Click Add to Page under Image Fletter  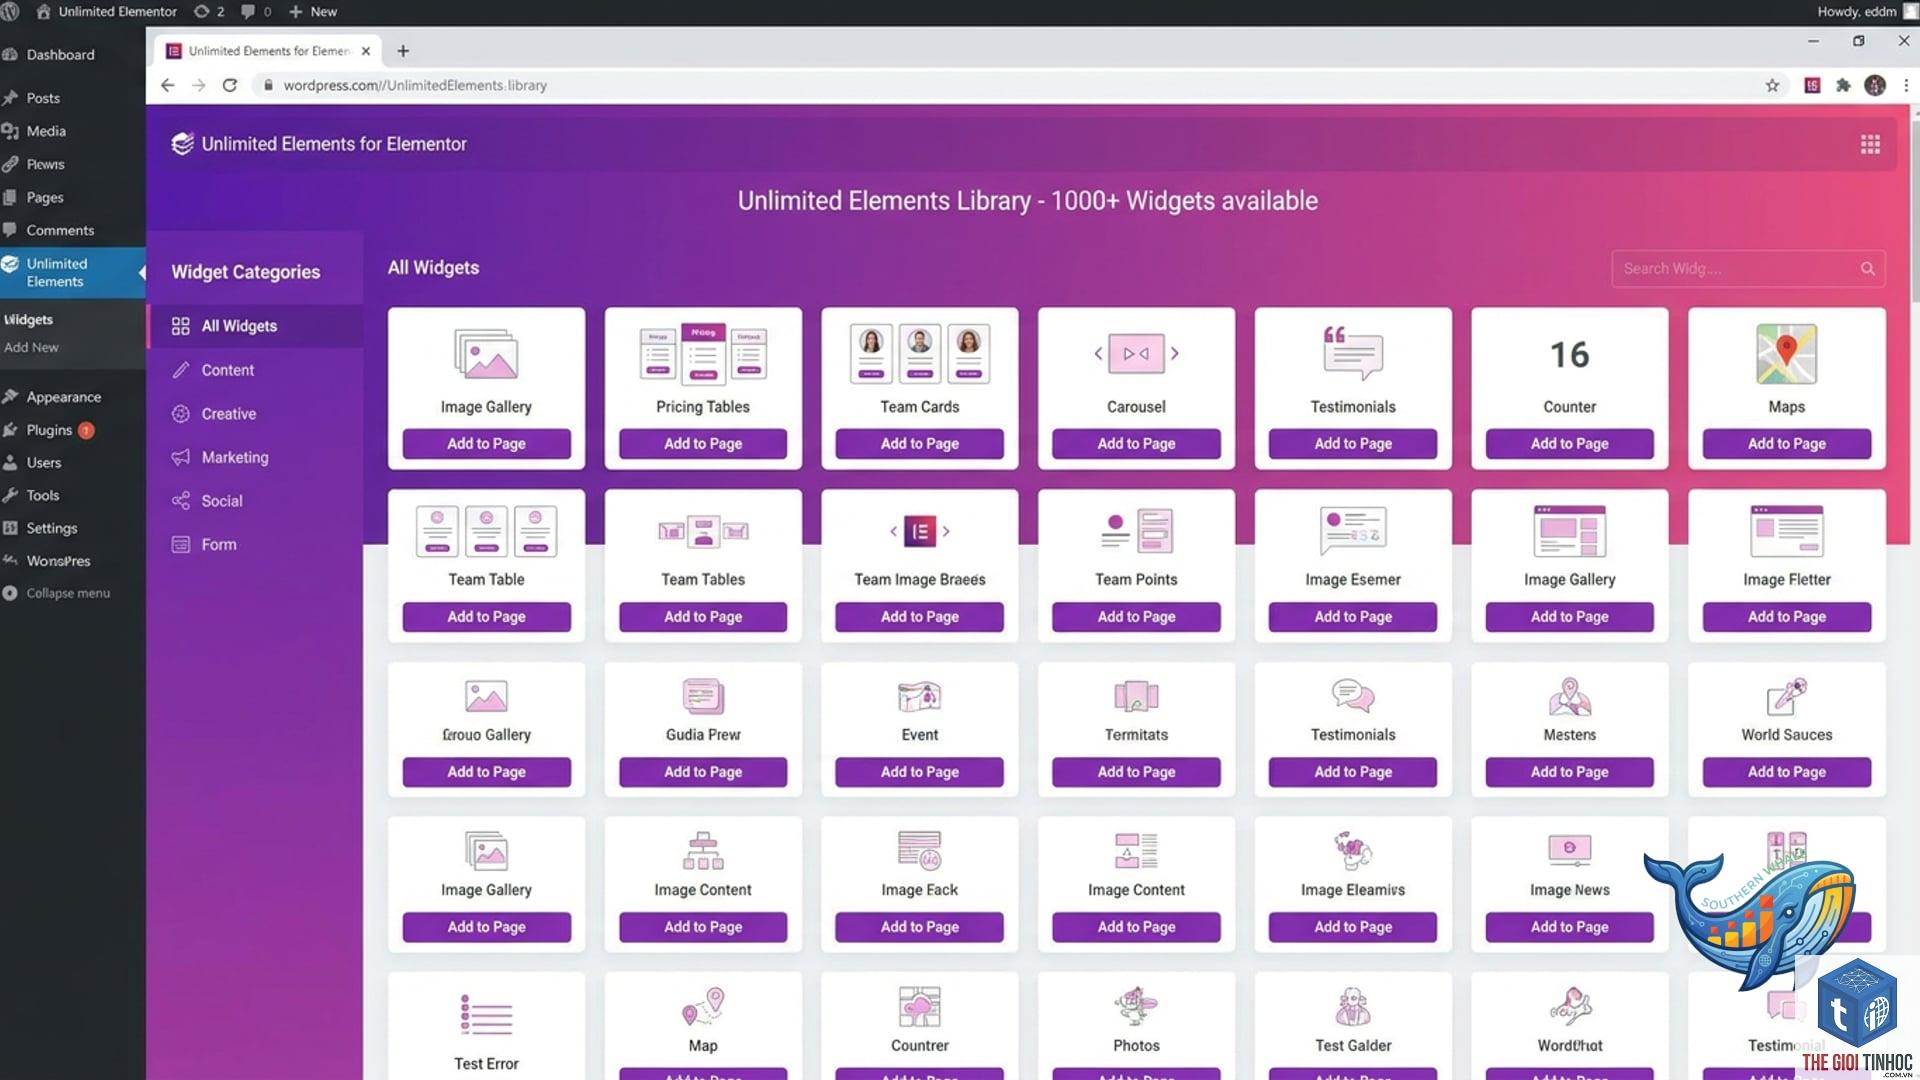coord(1786,617)
